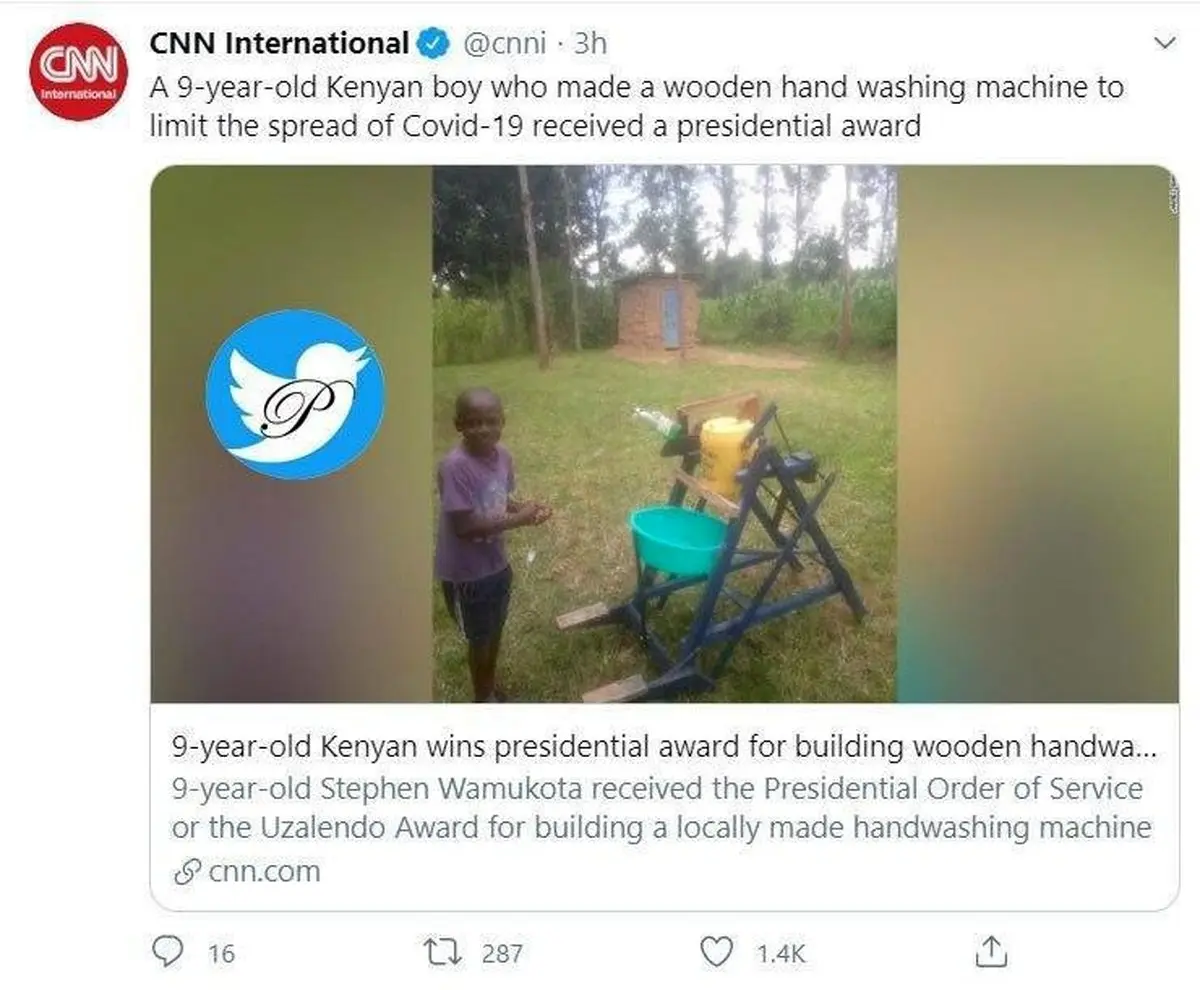Screen dimensions: 1200x990
Task: Open the tweet's 3h timestamp
Action: (591, 44)
